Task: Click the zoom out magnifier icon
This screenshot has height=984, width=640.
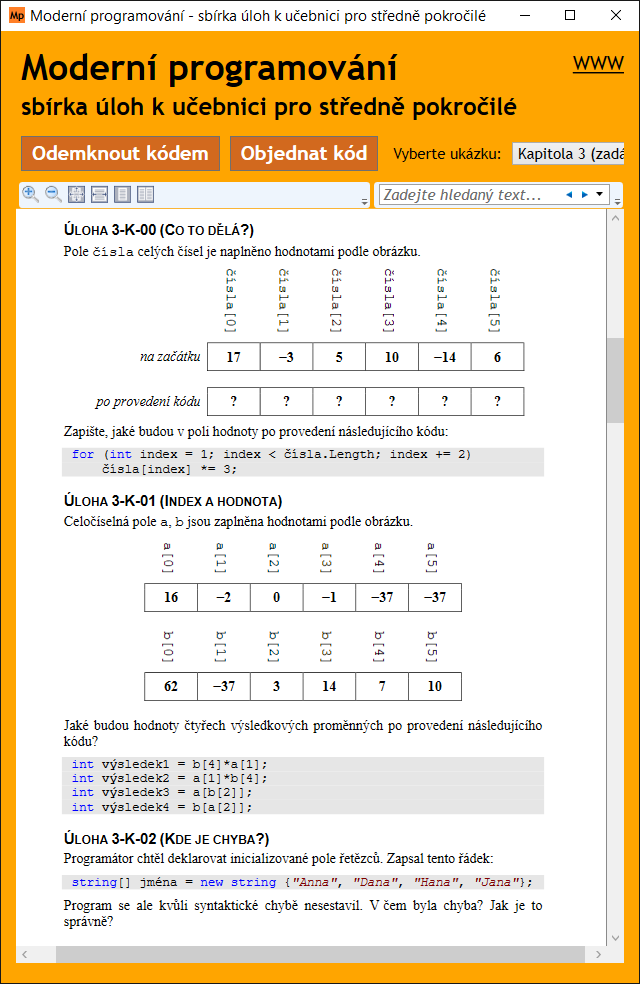Action: 53,194
